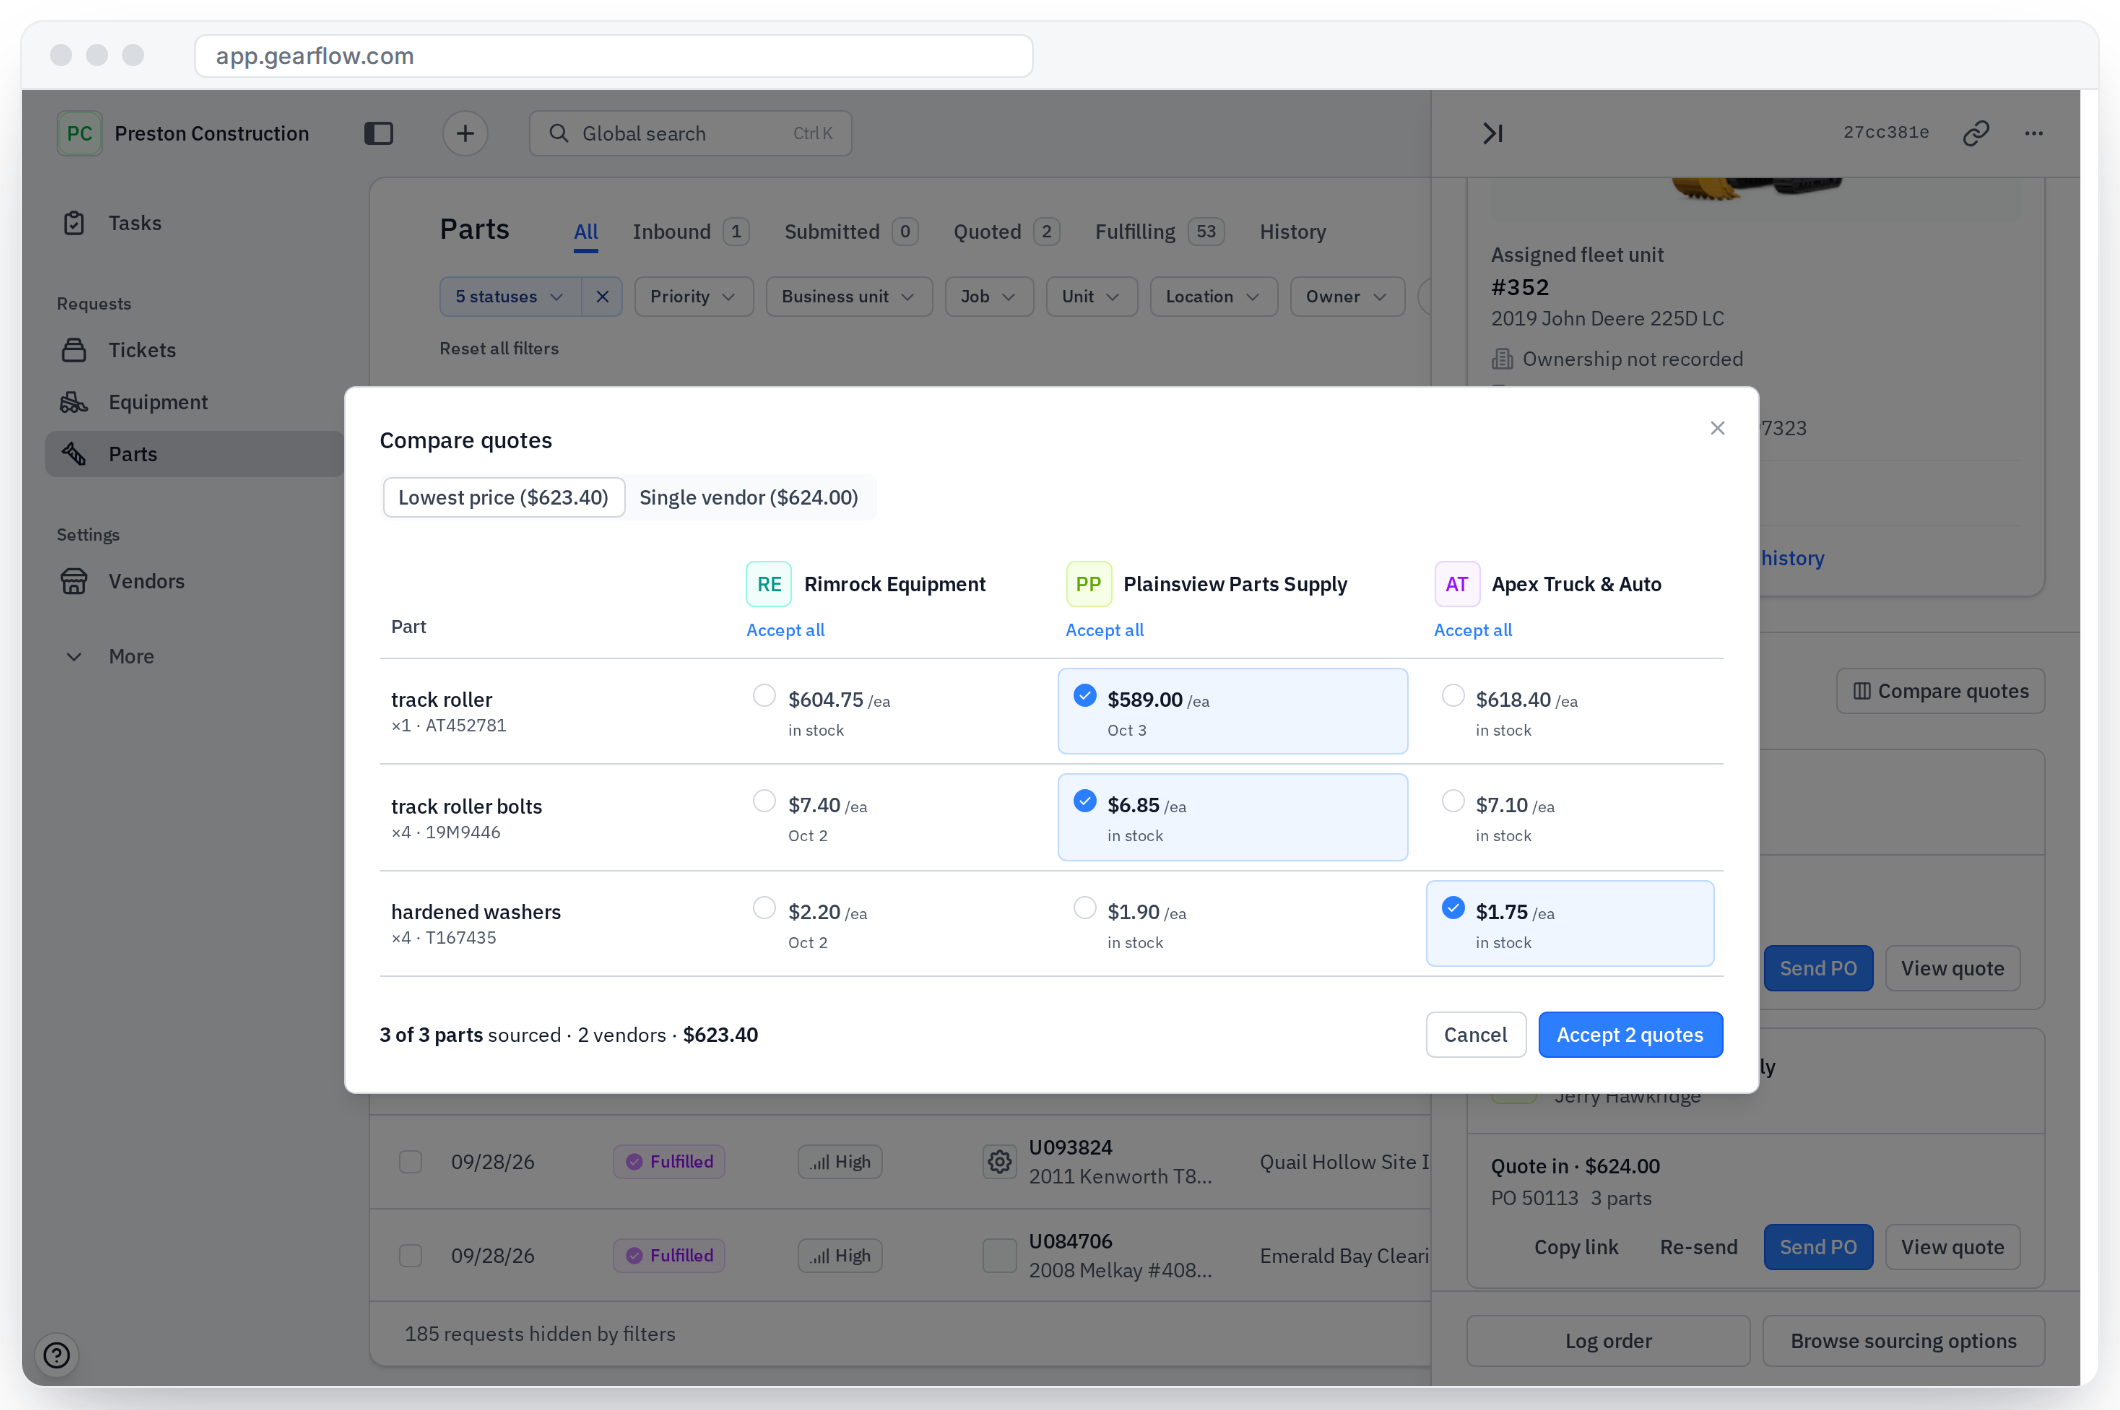Viewport: 2120px width, 1410px height.
Task: Toggle the sidebar panel icon
Action: (x=379, y=133)
